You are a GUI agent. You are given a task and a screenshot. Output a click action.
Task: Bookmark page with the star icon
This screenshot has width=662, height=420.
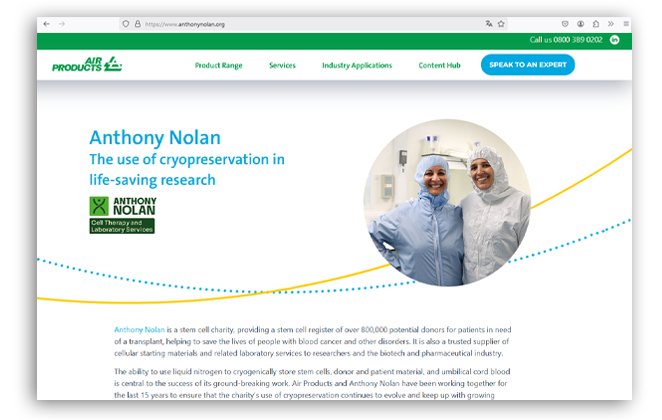[x=501, y=24]
